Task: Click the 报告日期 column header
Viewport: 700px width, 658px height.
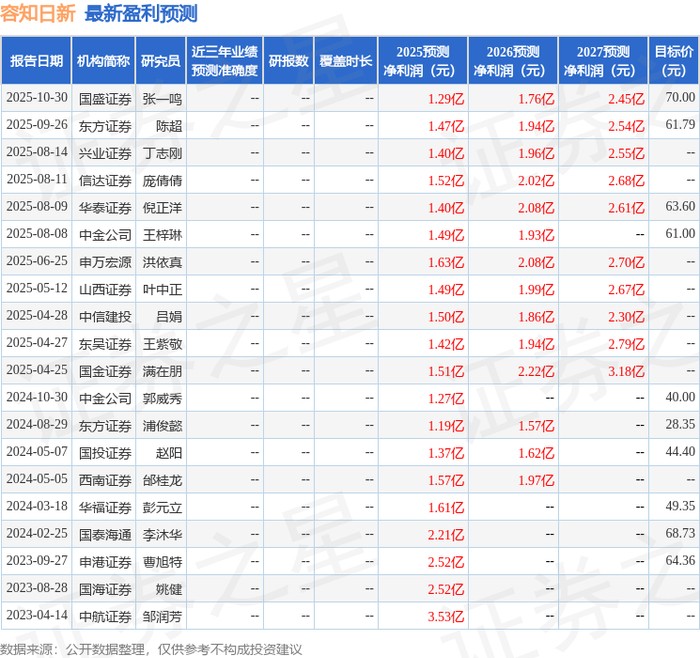Action: 36,61
